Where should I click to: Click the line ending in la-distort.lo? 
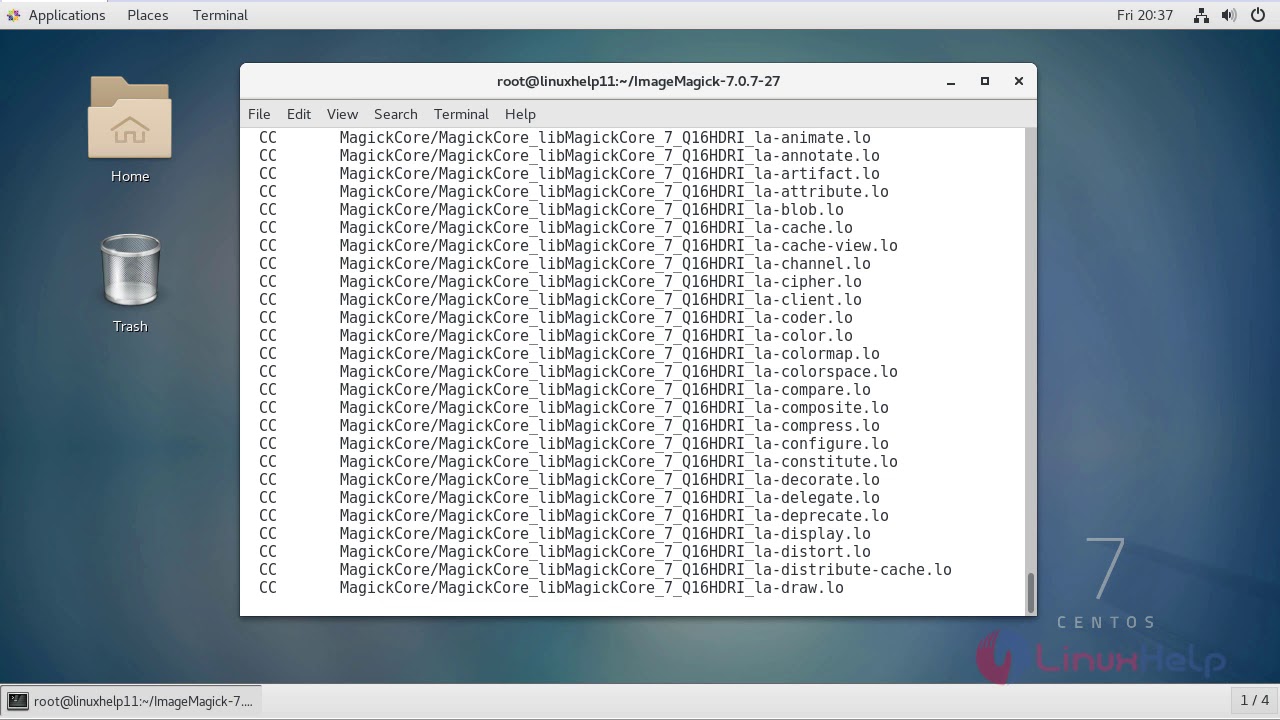point(565,552)
